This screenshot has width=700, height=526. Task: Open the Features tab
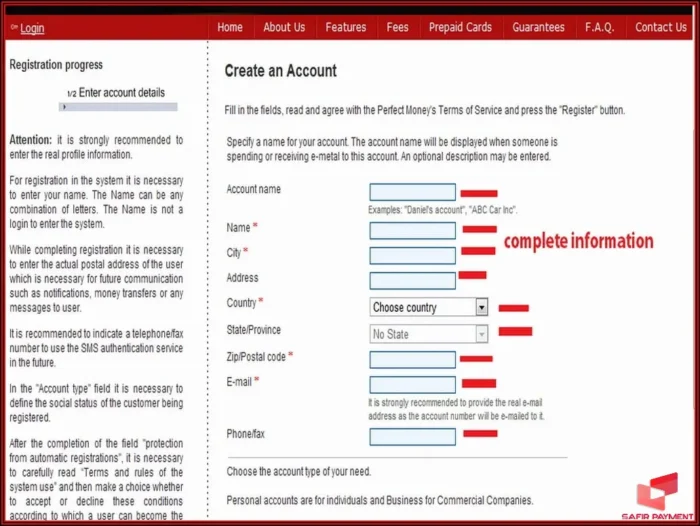[x=346, y=27]
